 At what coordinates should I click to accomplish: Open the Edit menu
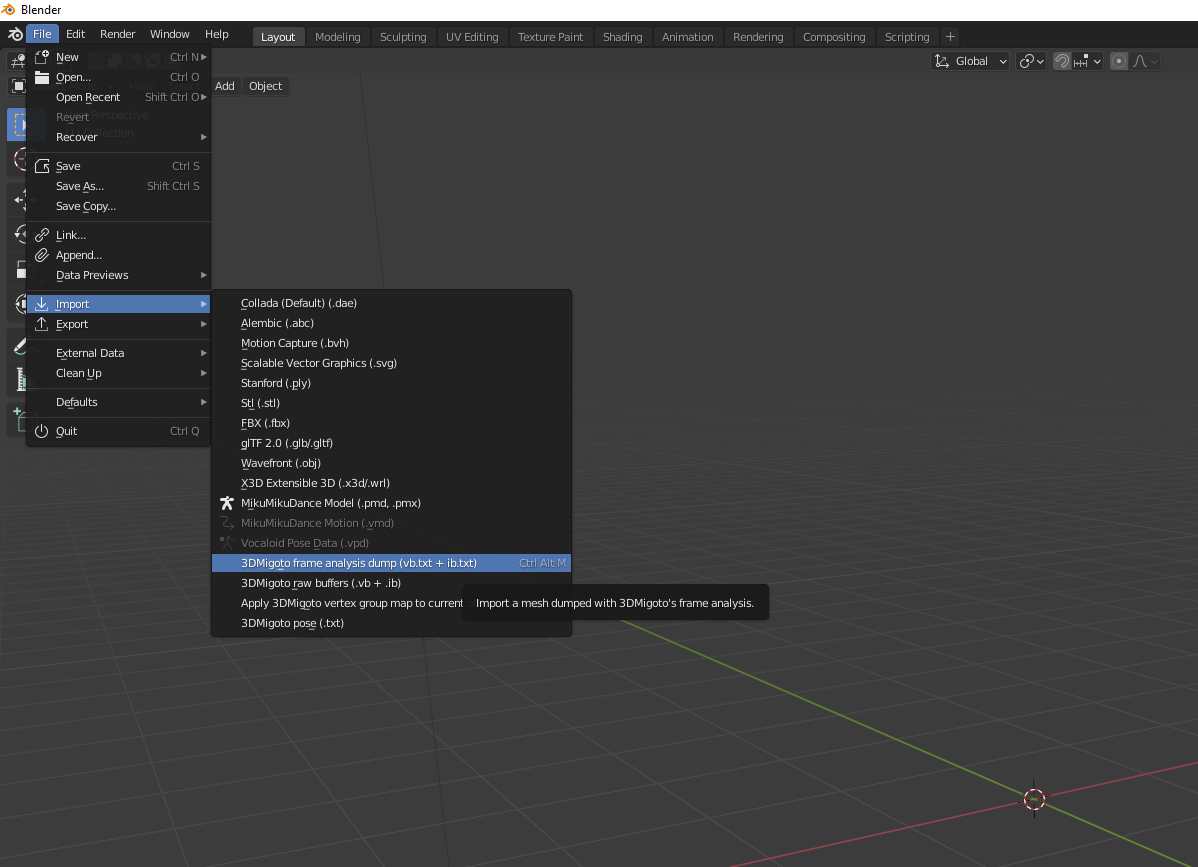75,34
